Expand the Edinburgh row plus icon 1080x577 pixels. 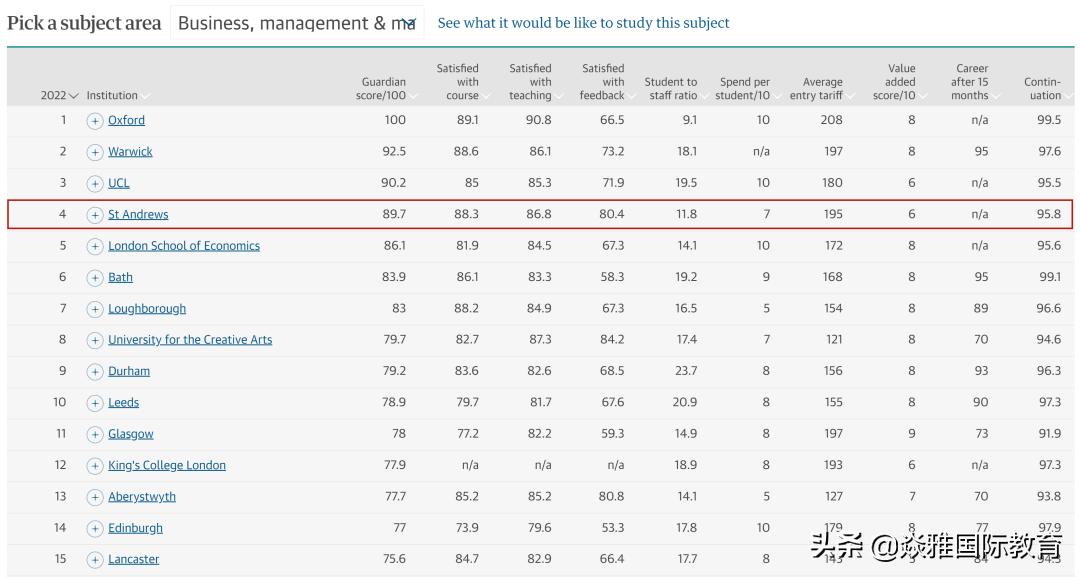(x=95, y=529)
